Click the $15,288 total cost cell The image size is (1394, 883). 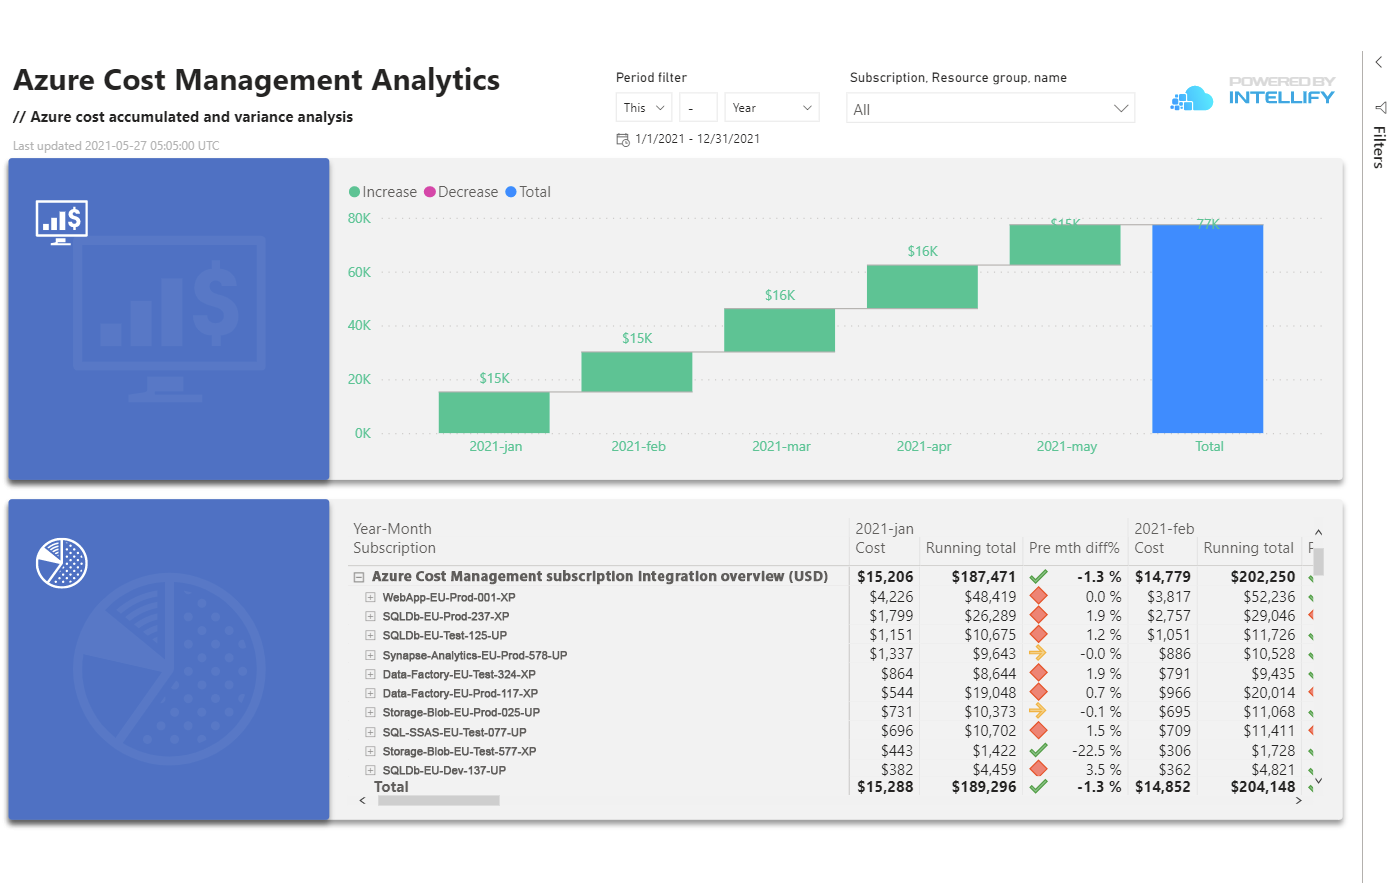(x=885, y=787)
